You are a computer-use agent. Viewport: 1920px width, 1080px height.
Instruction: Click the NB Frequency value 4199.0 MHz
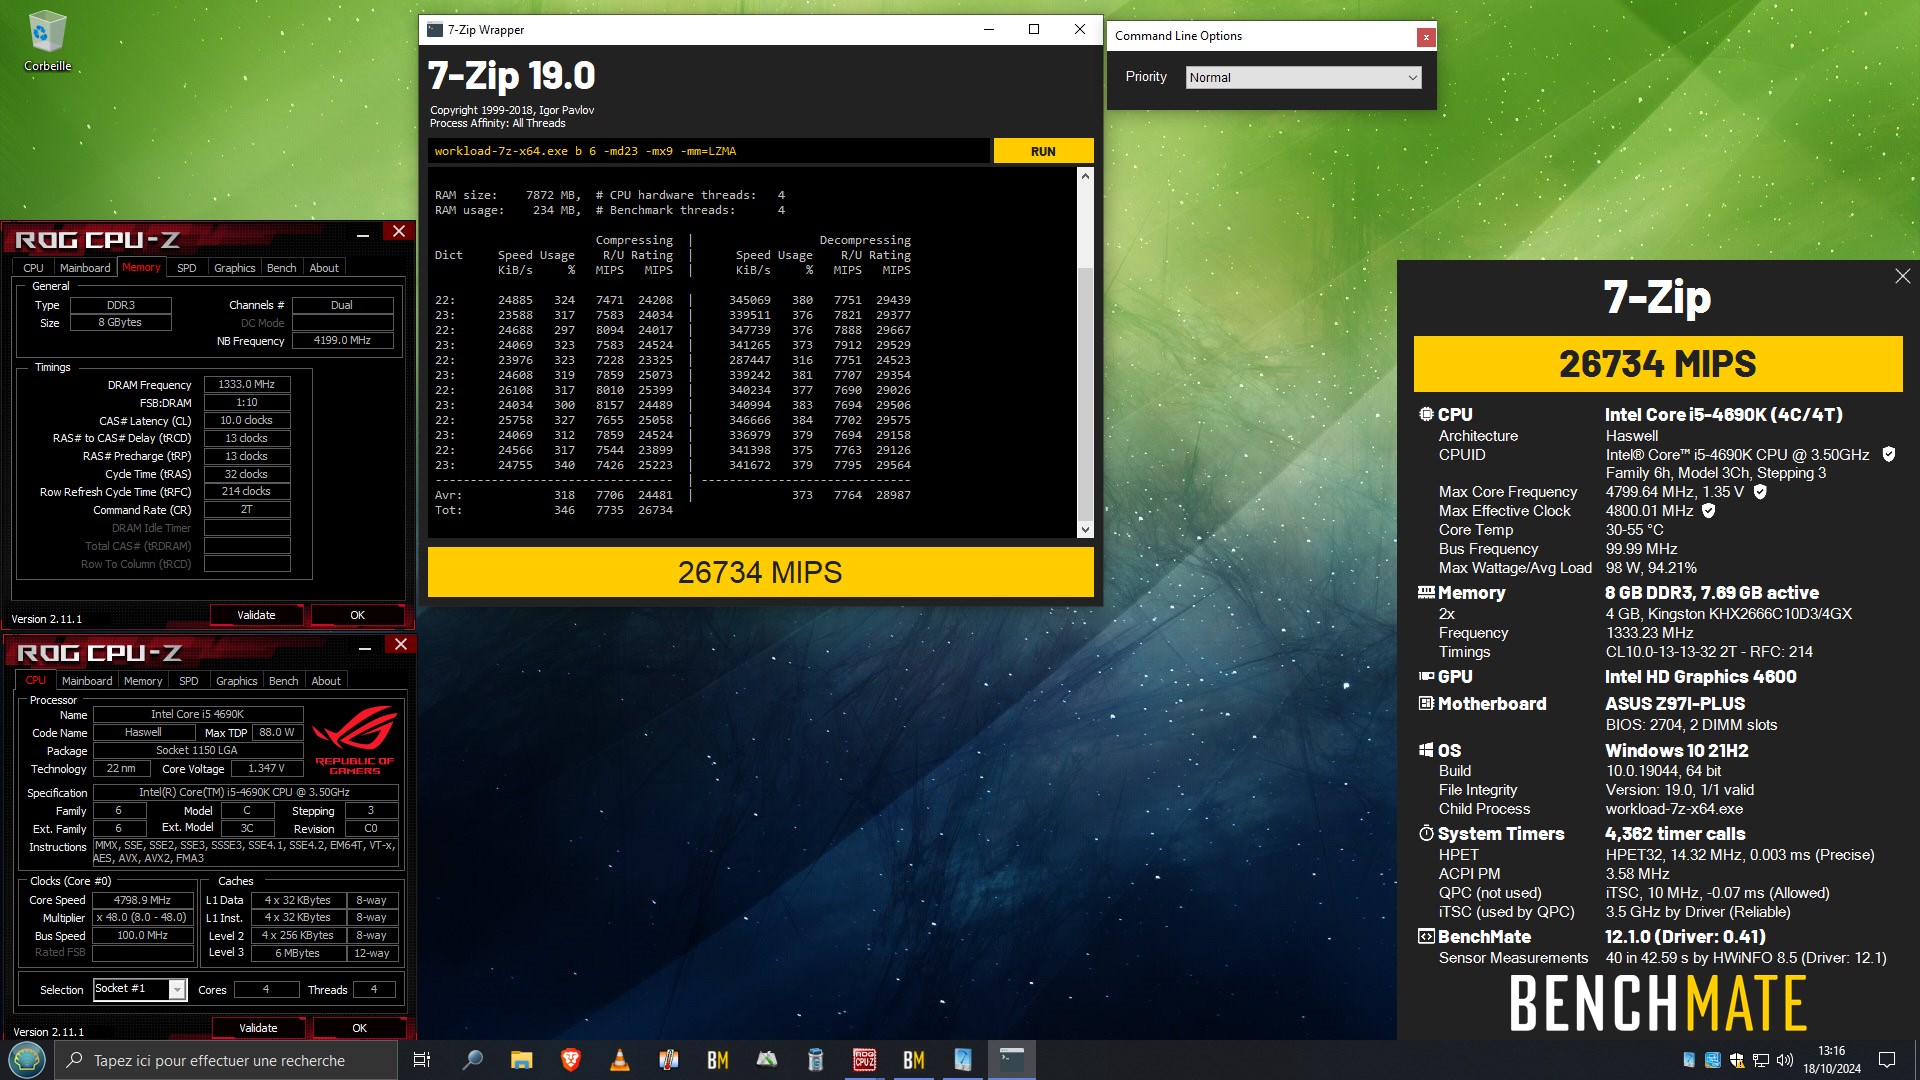[342, 340]
